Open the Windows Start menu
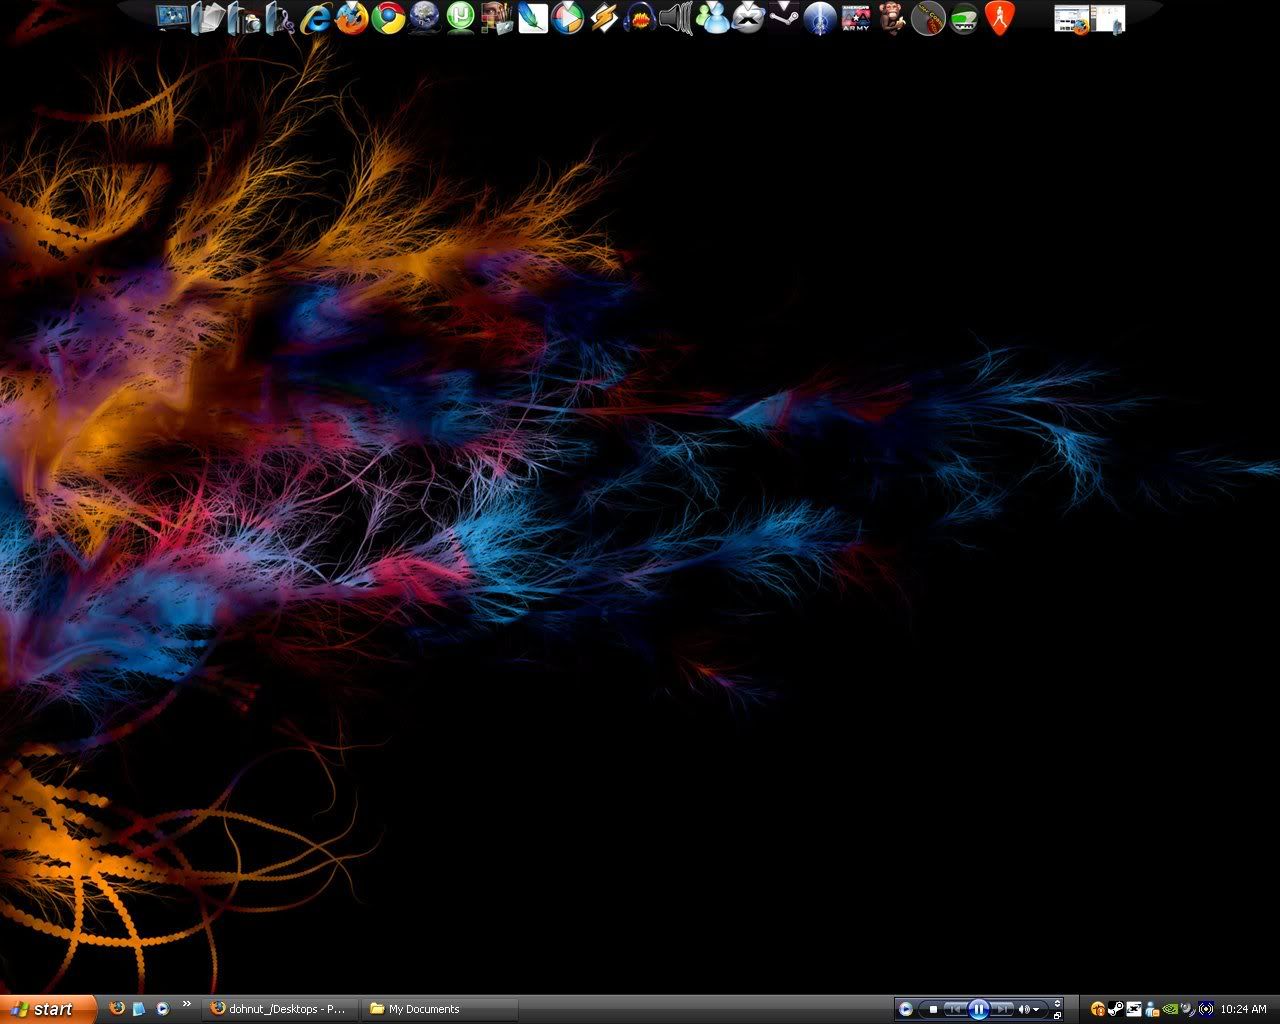The image size is (1280, 1024). (48, 1009)
